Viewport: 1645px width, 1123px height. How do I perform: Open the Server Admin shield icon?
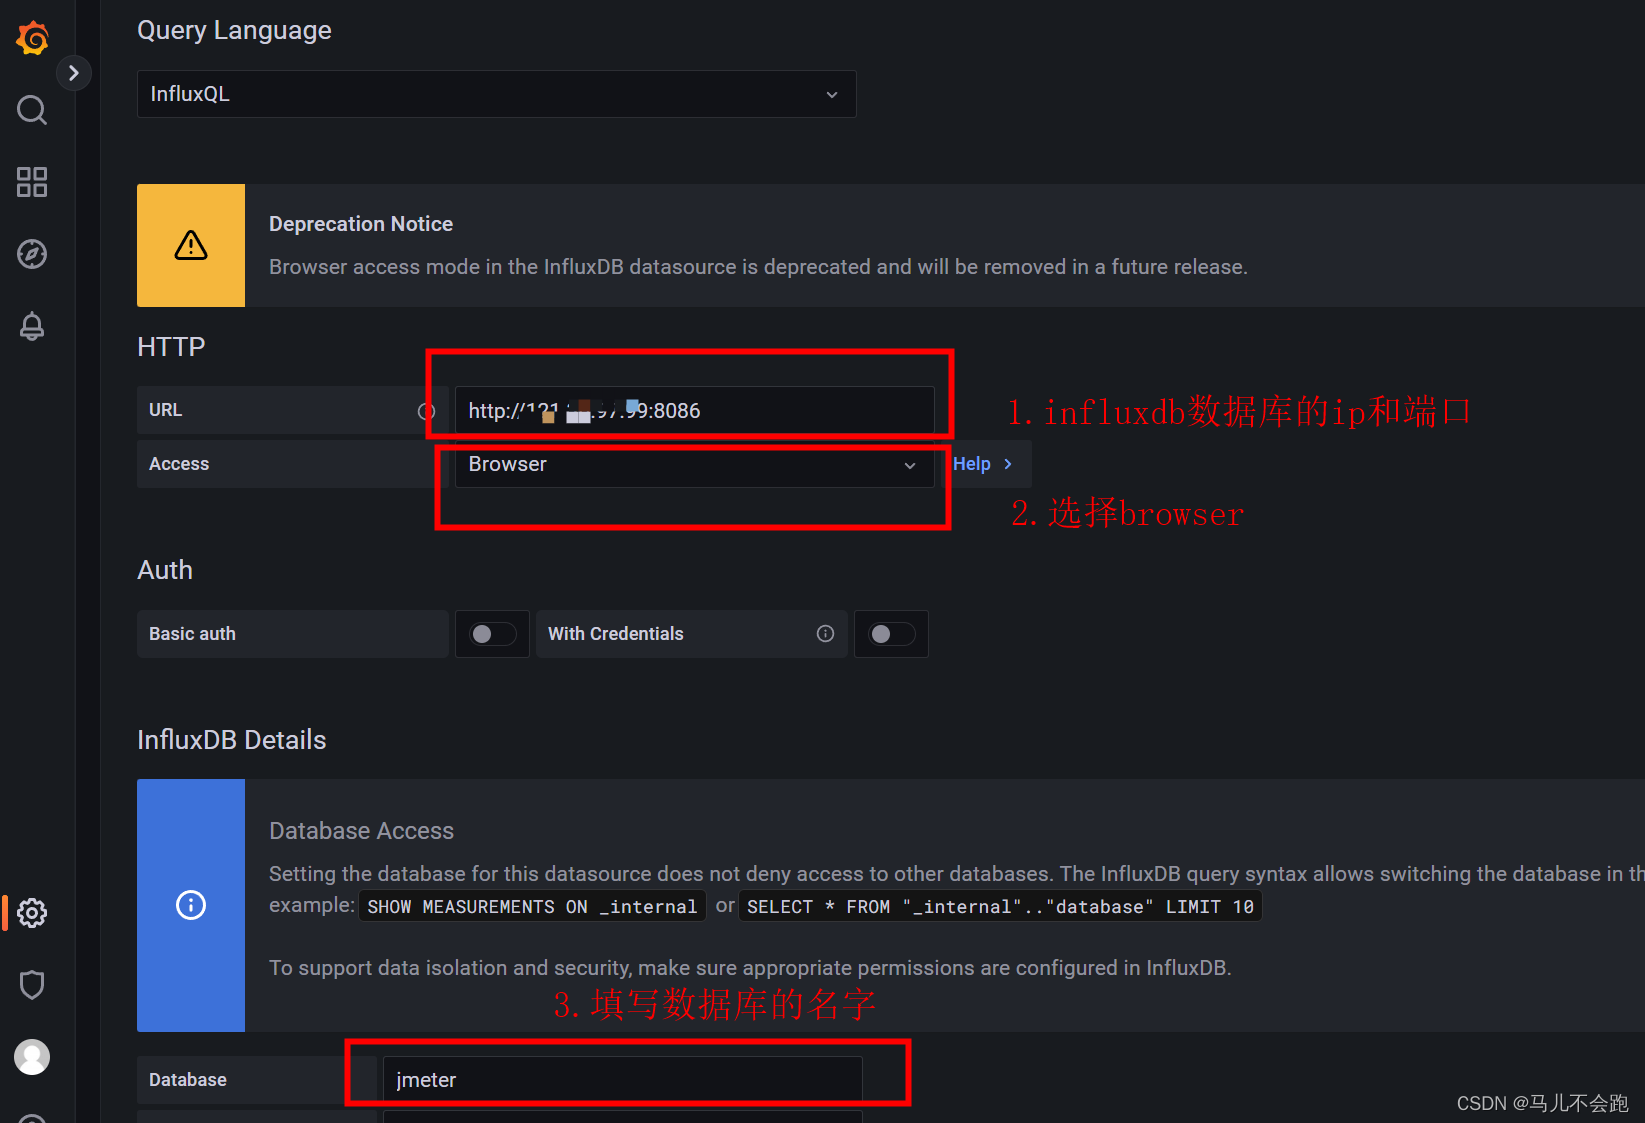(32, 985)
